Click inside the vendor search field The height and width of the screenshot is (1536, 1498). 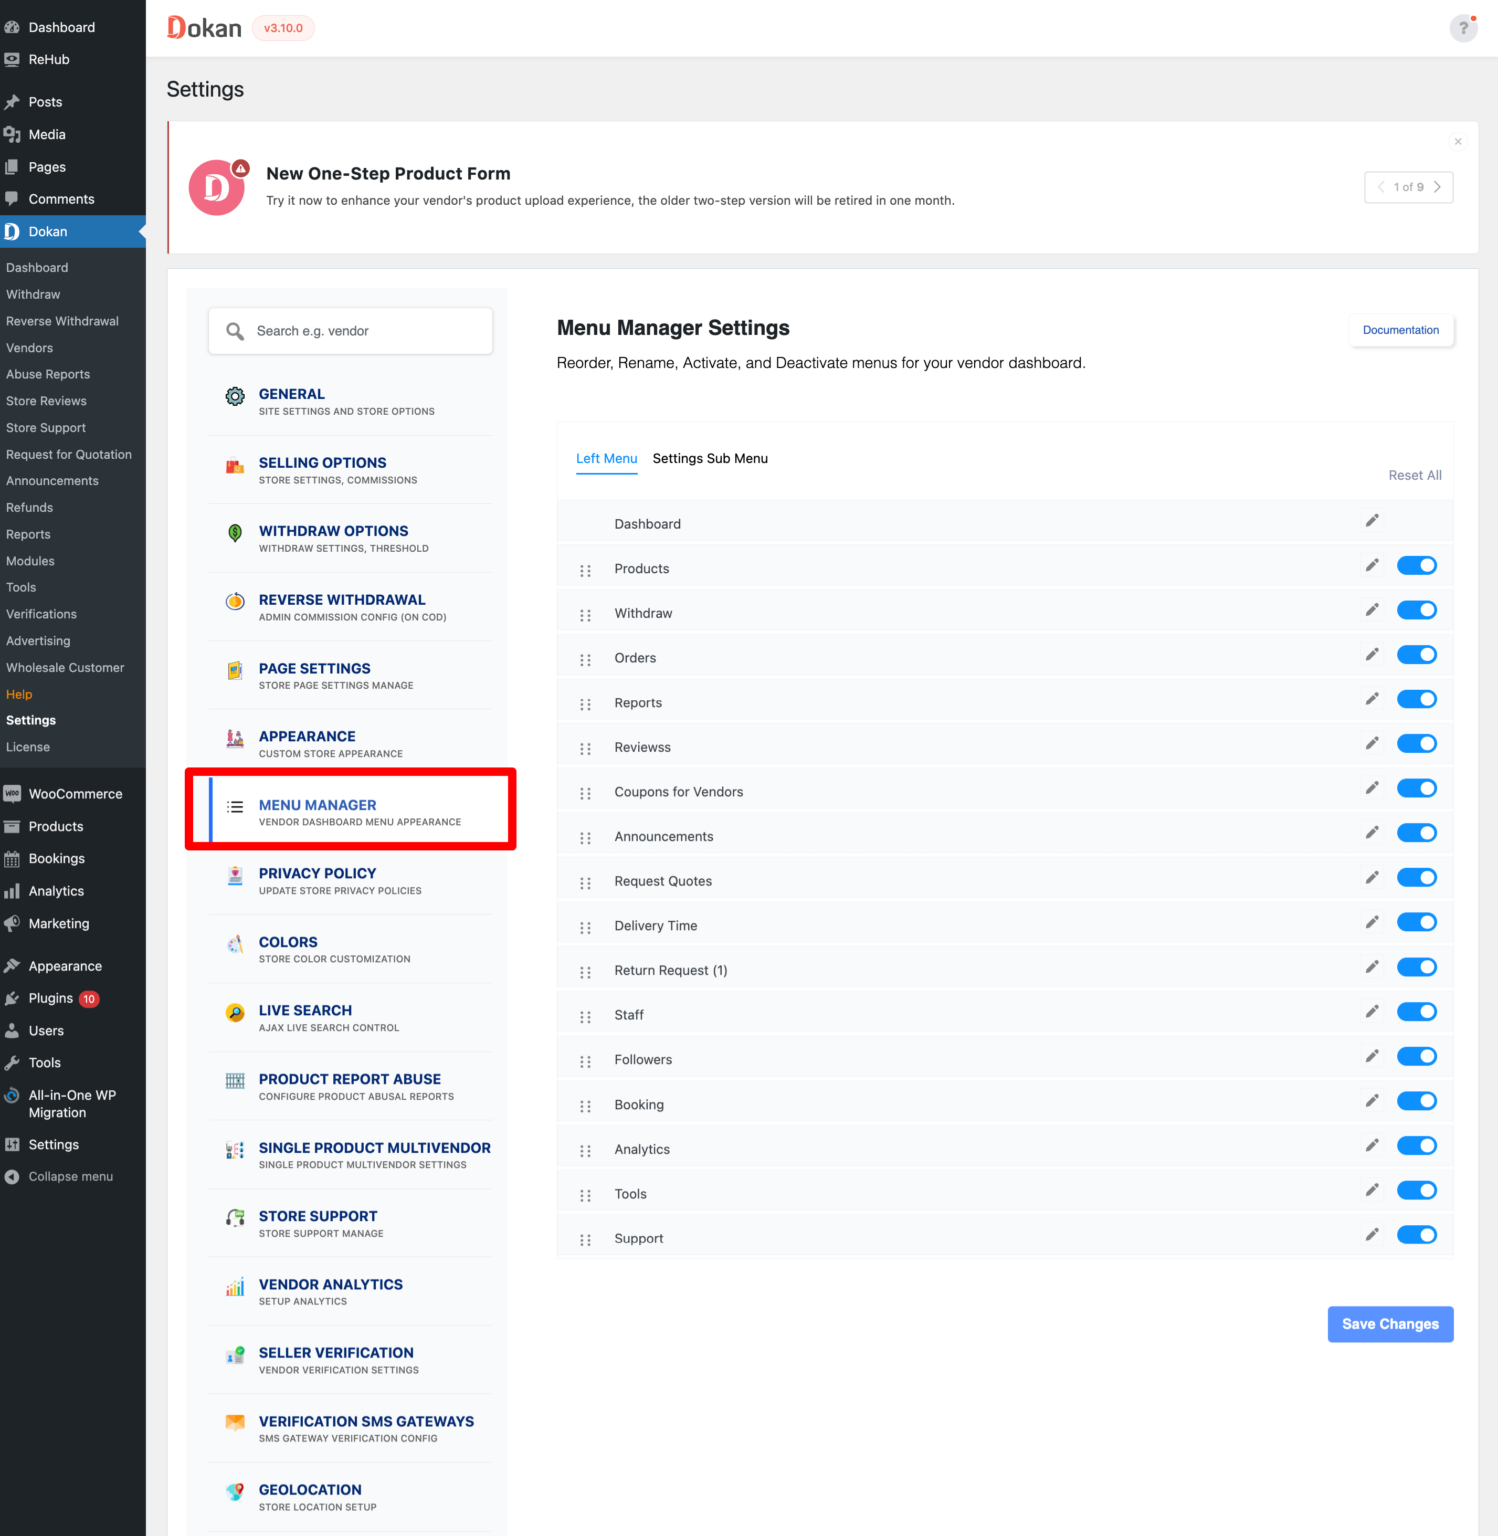(x=350, y=330)
